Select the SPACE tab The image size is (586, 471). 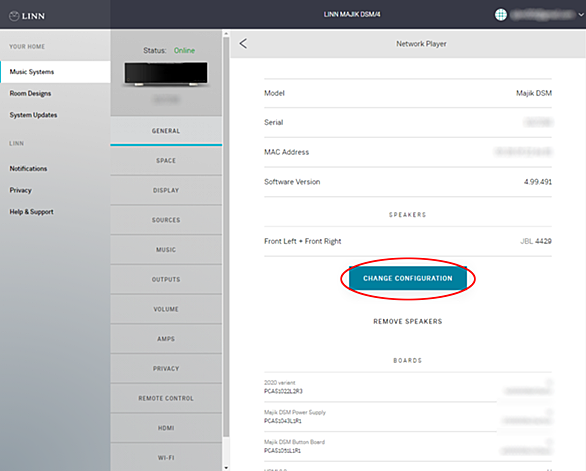166,161
